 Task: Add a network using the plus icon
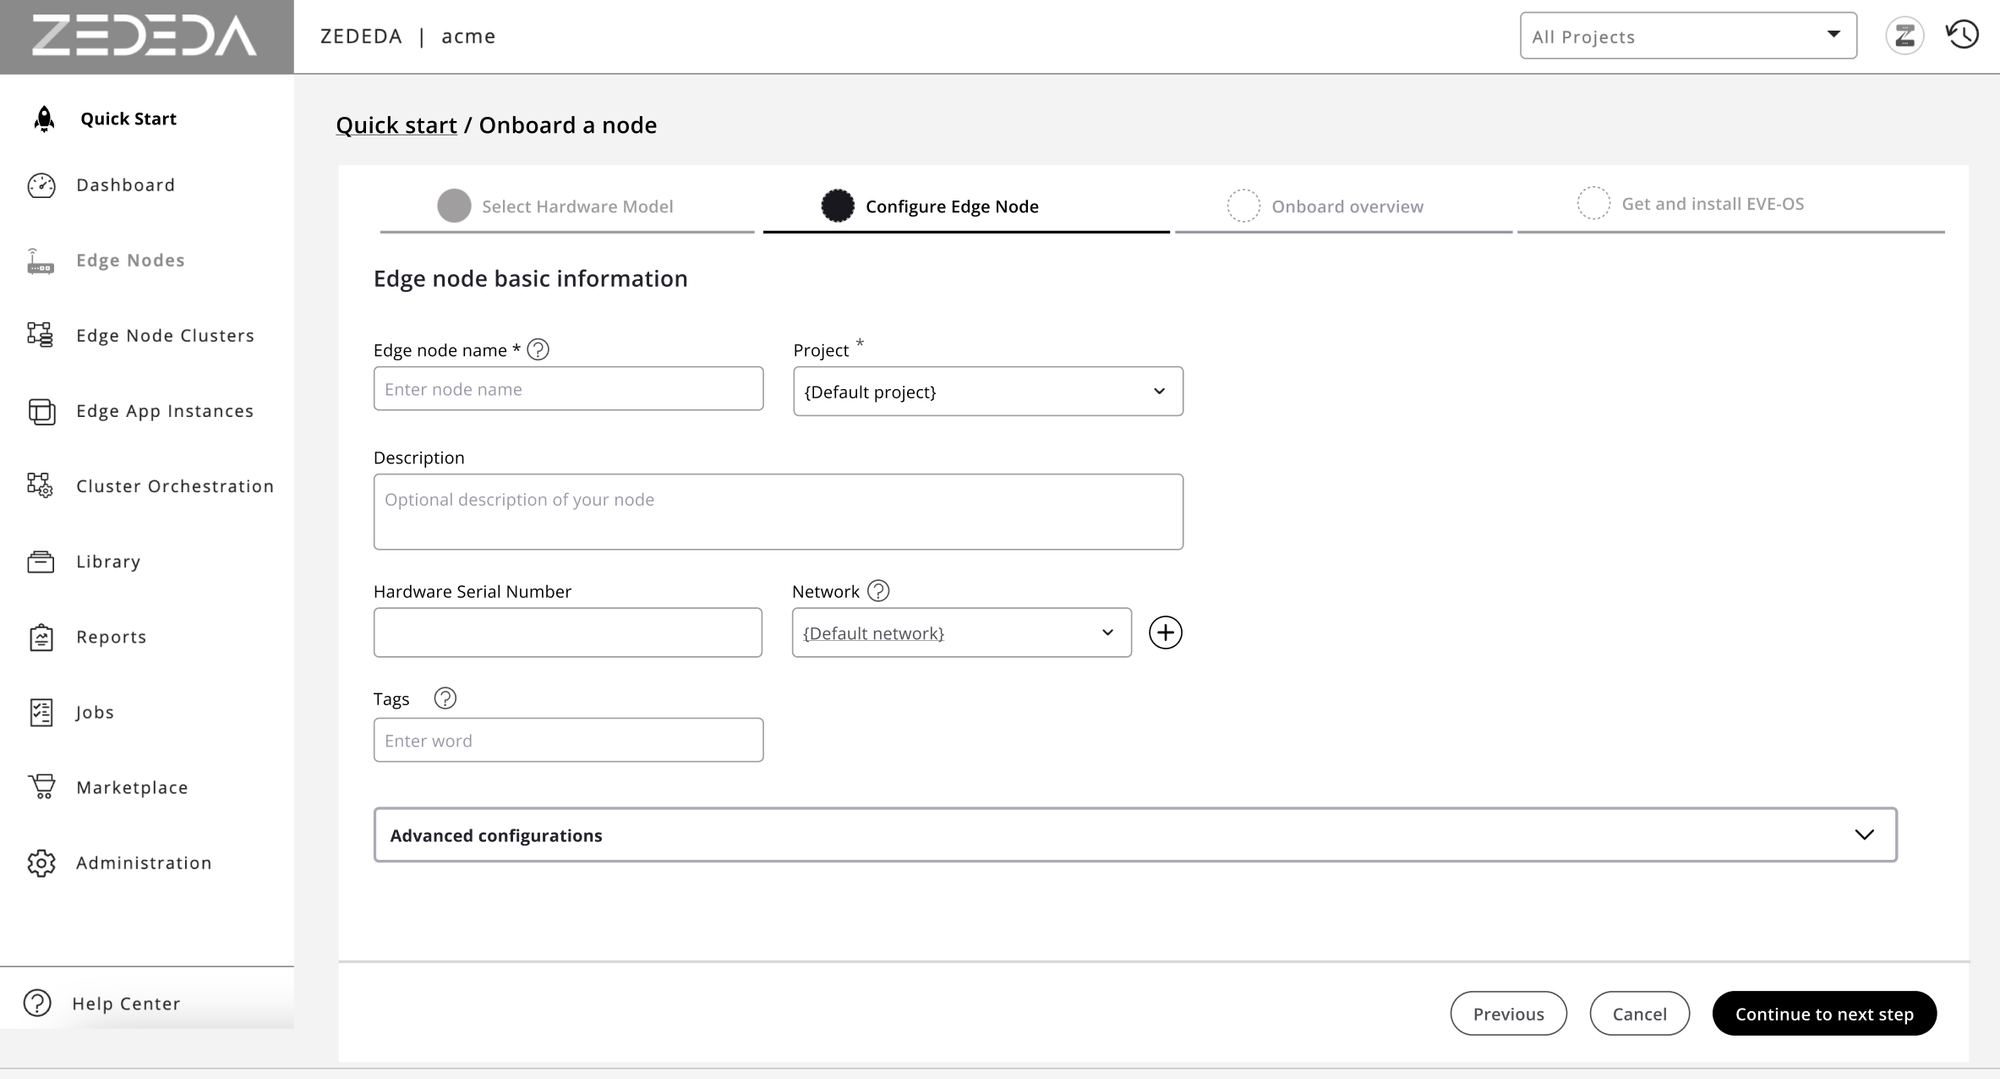1166,632
